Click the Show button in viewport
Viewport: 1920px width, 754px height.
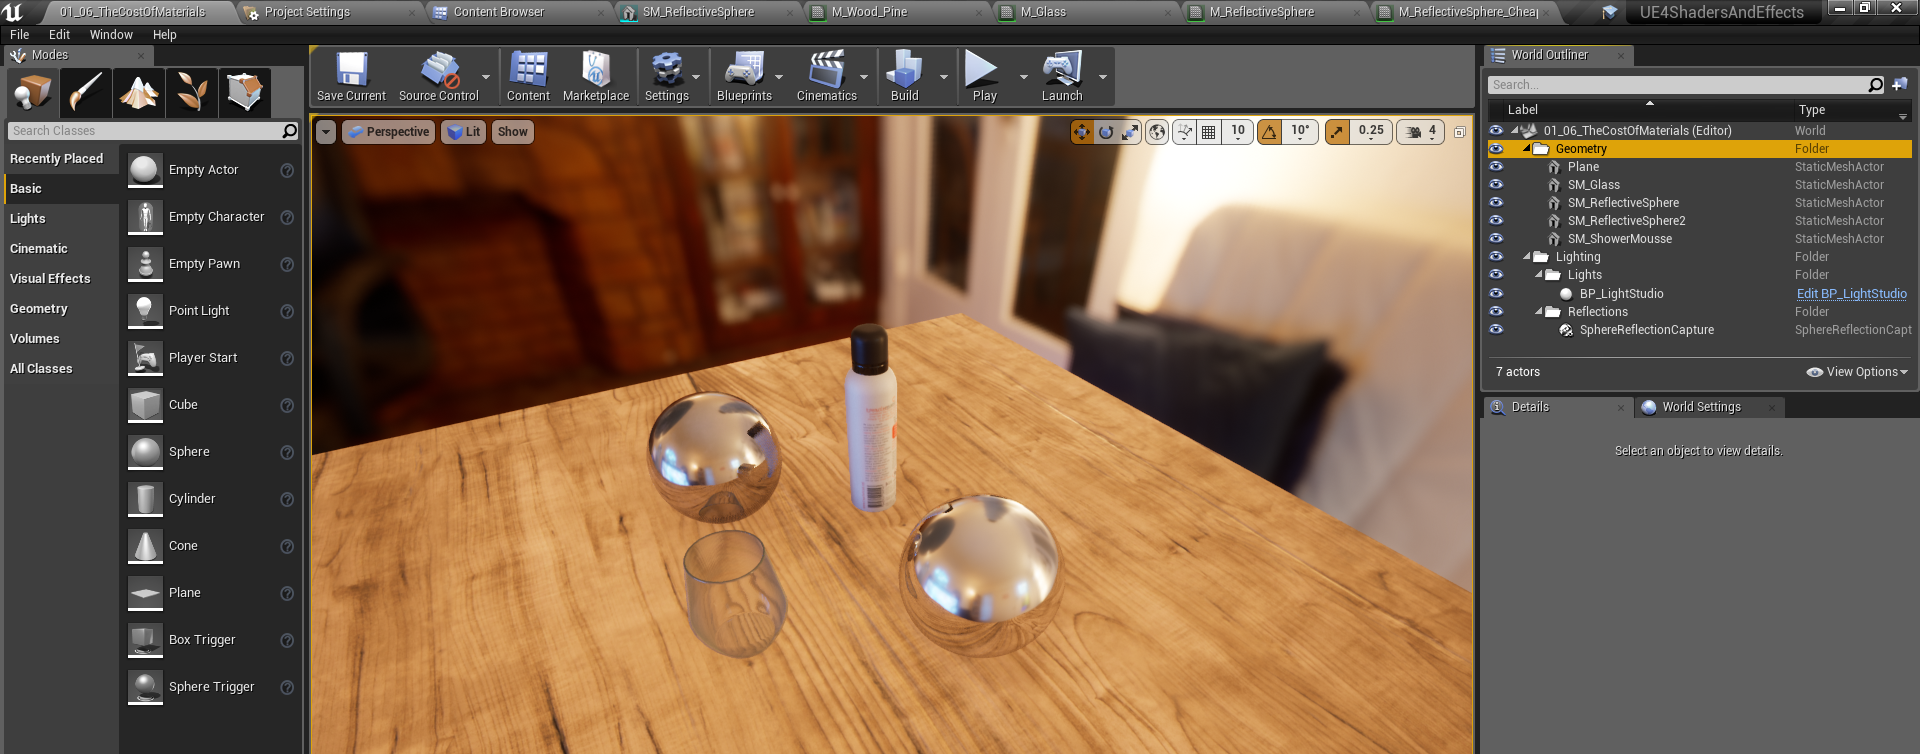coord(513,132)
